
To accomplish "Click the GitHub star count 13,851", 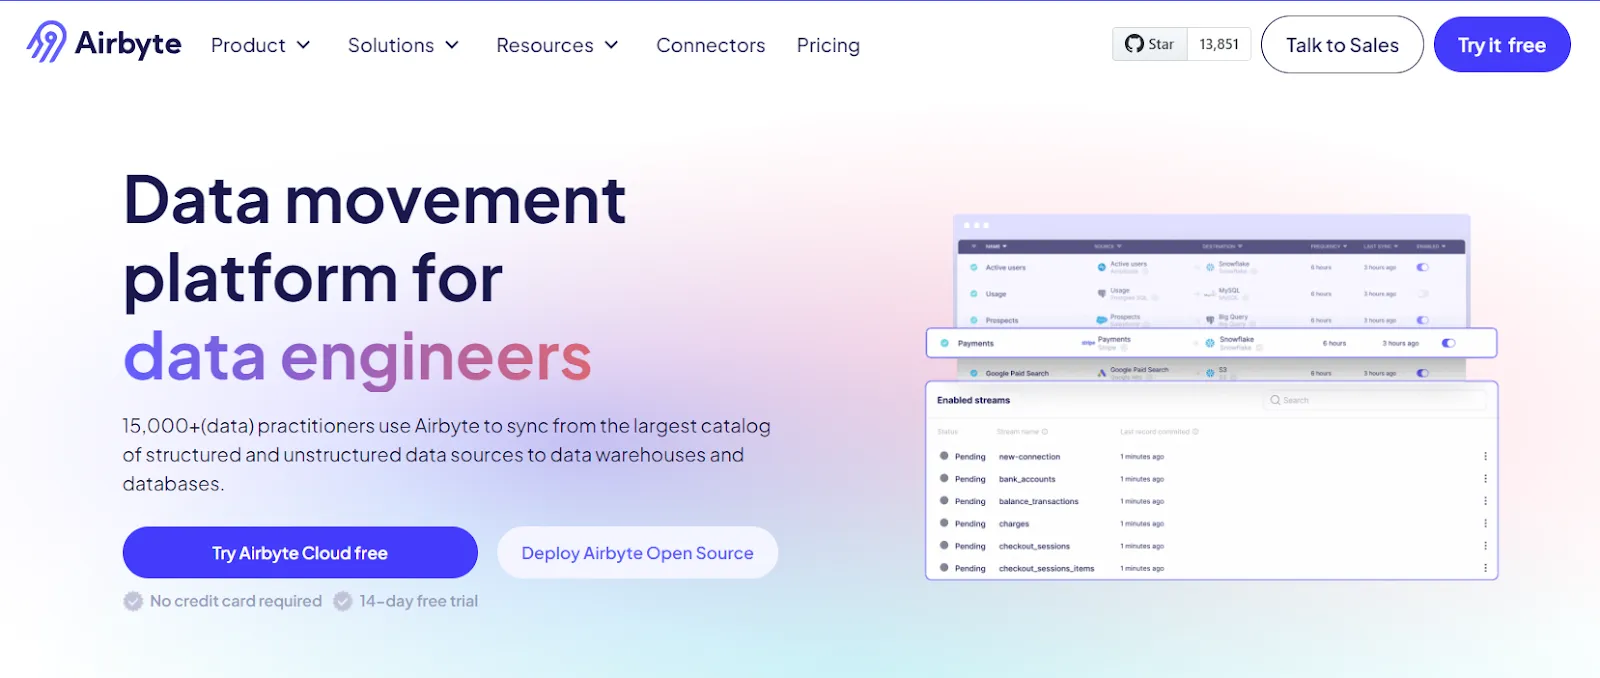I will 1219,44.
